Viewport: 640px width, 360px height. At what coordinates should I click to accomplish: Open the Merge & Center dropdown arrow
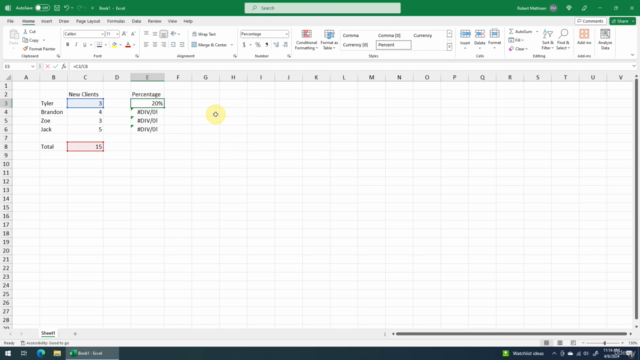point(232,45)
